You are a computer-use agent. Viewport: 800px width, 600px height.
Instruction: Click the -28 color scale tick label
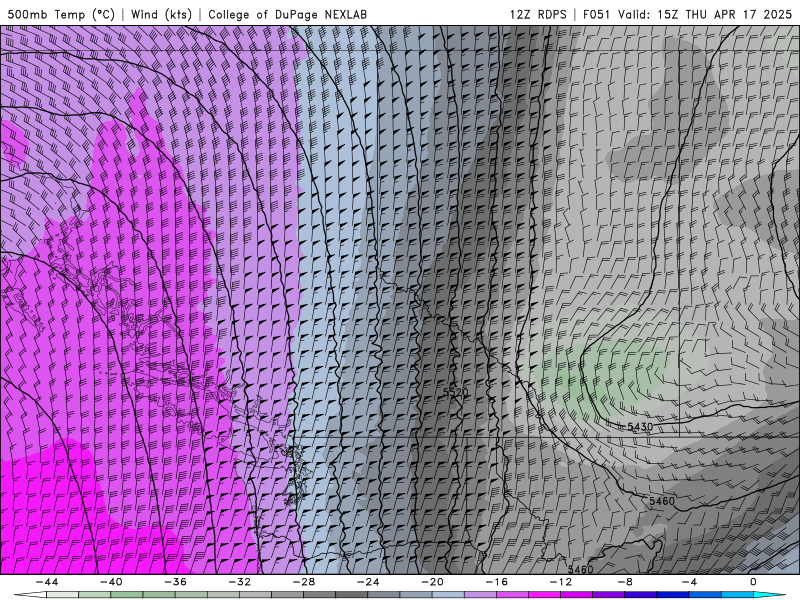pyautogui.click(x=304, y=582)
